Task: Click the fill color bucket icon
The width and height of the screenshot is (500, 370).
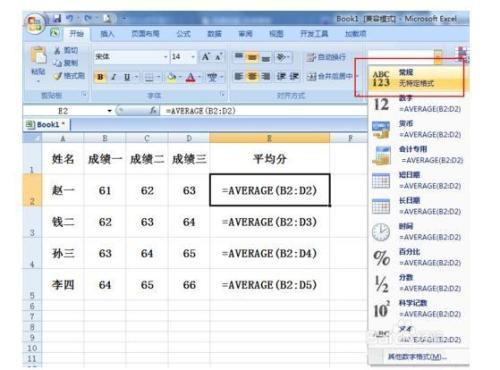Action: [x=172, y=77]
